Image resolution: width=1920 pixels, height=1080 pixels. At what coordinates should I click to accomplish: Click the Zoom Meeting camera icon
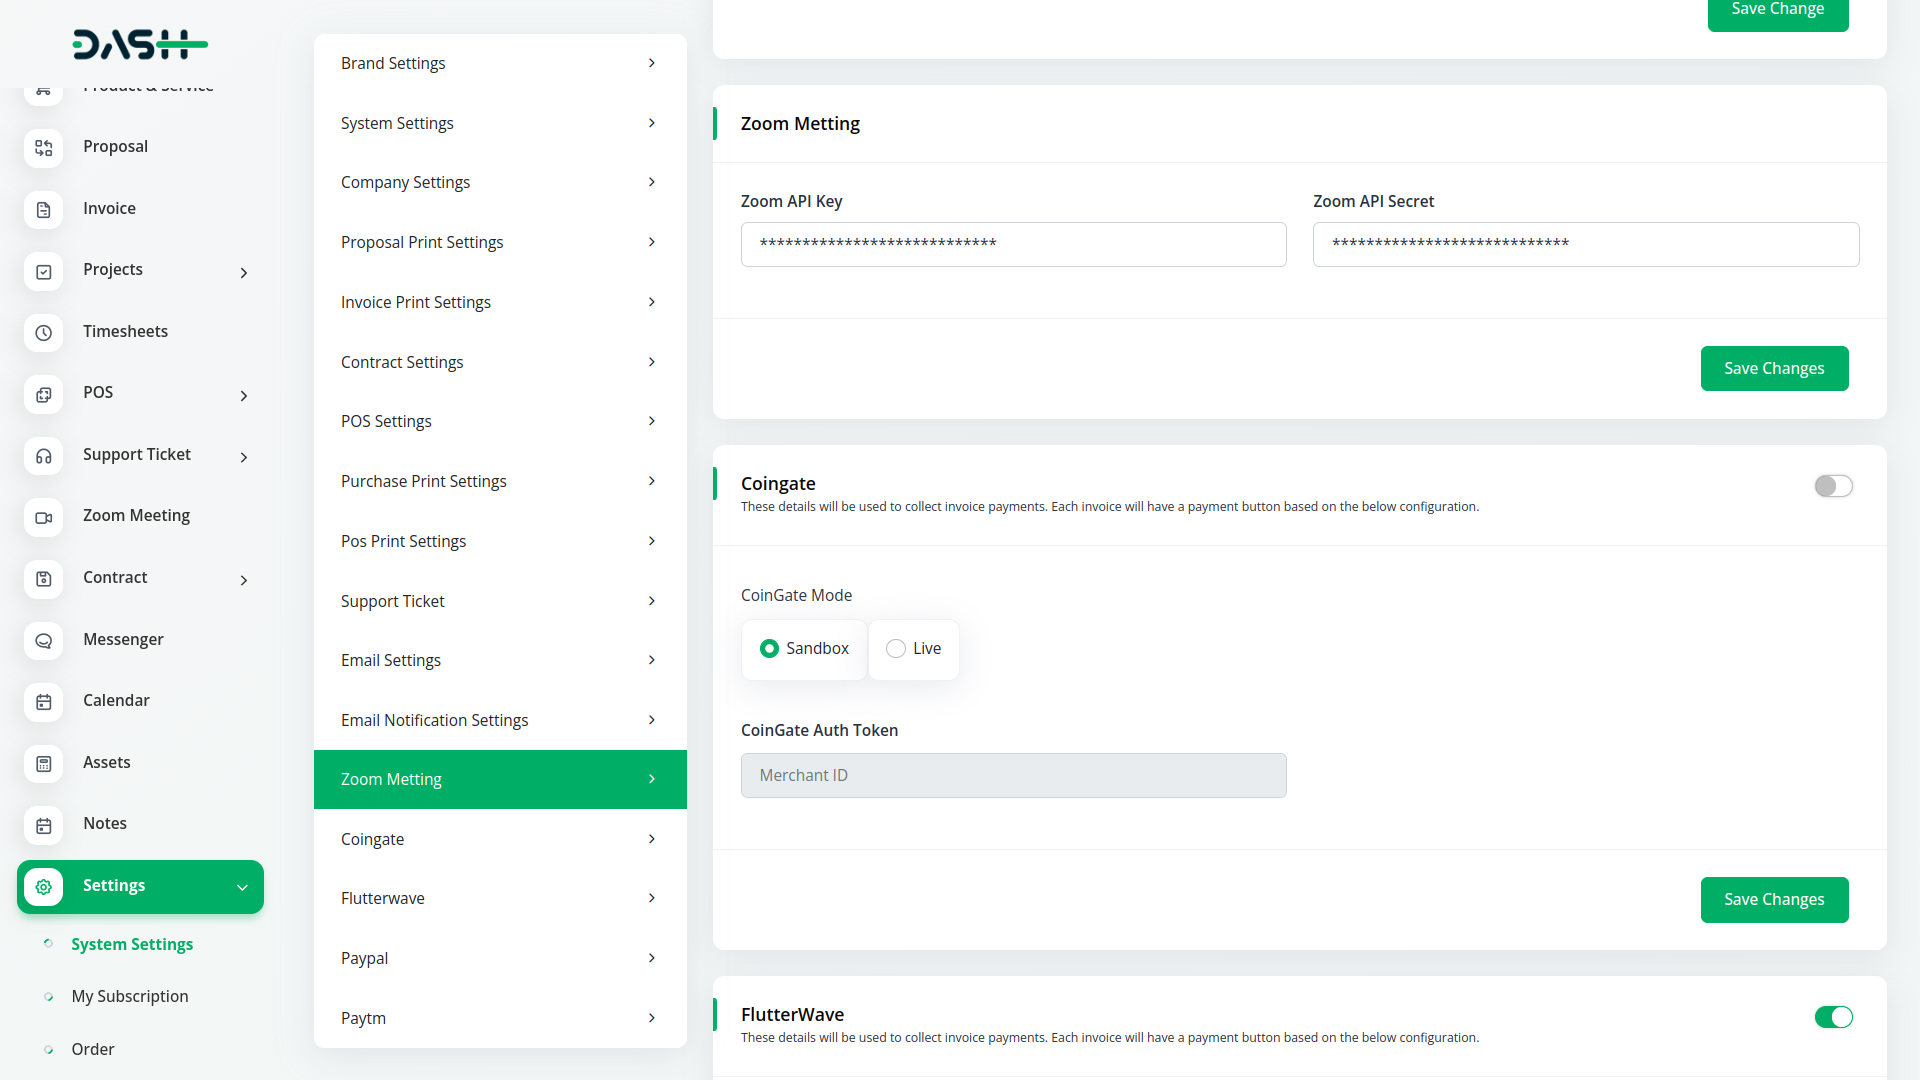click(x=43, y=517)
